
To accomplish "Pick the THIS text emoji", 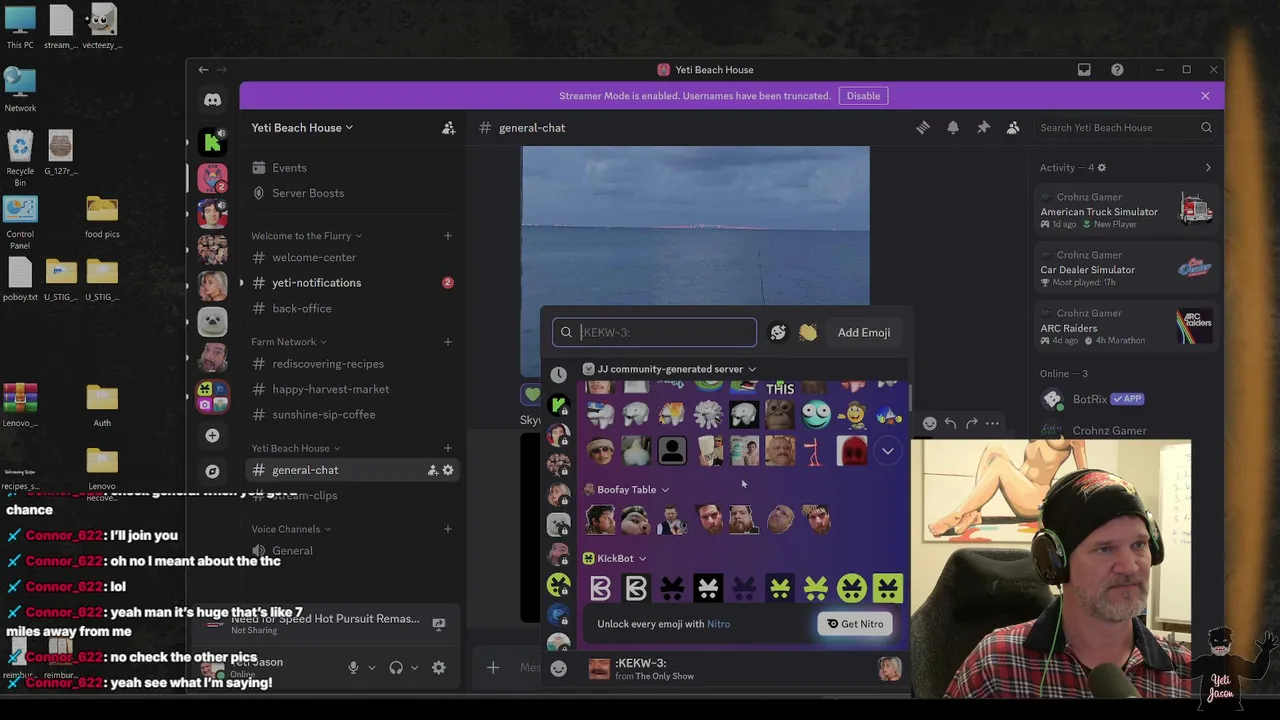I will (780, 389).
